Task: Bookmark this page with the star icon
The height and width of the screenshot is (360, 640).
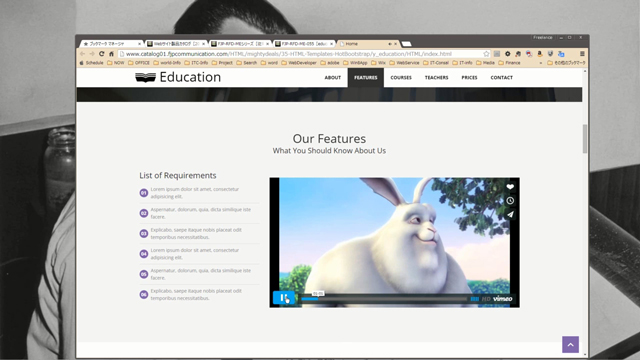Action: pyautogui.click(x=486, y=54)
